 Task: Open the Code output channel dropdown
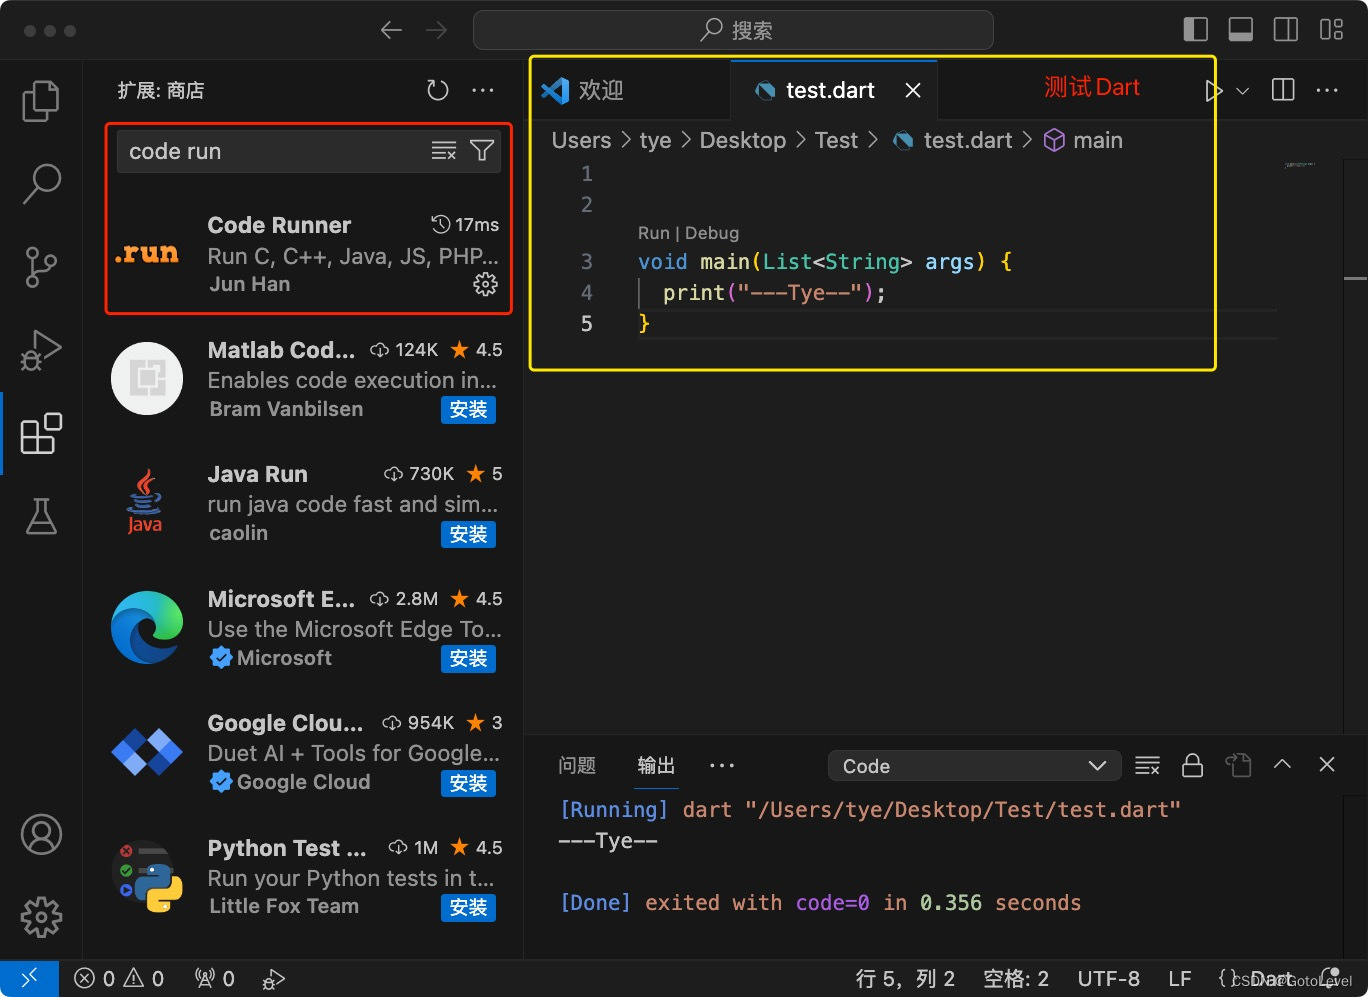[974, 766]
